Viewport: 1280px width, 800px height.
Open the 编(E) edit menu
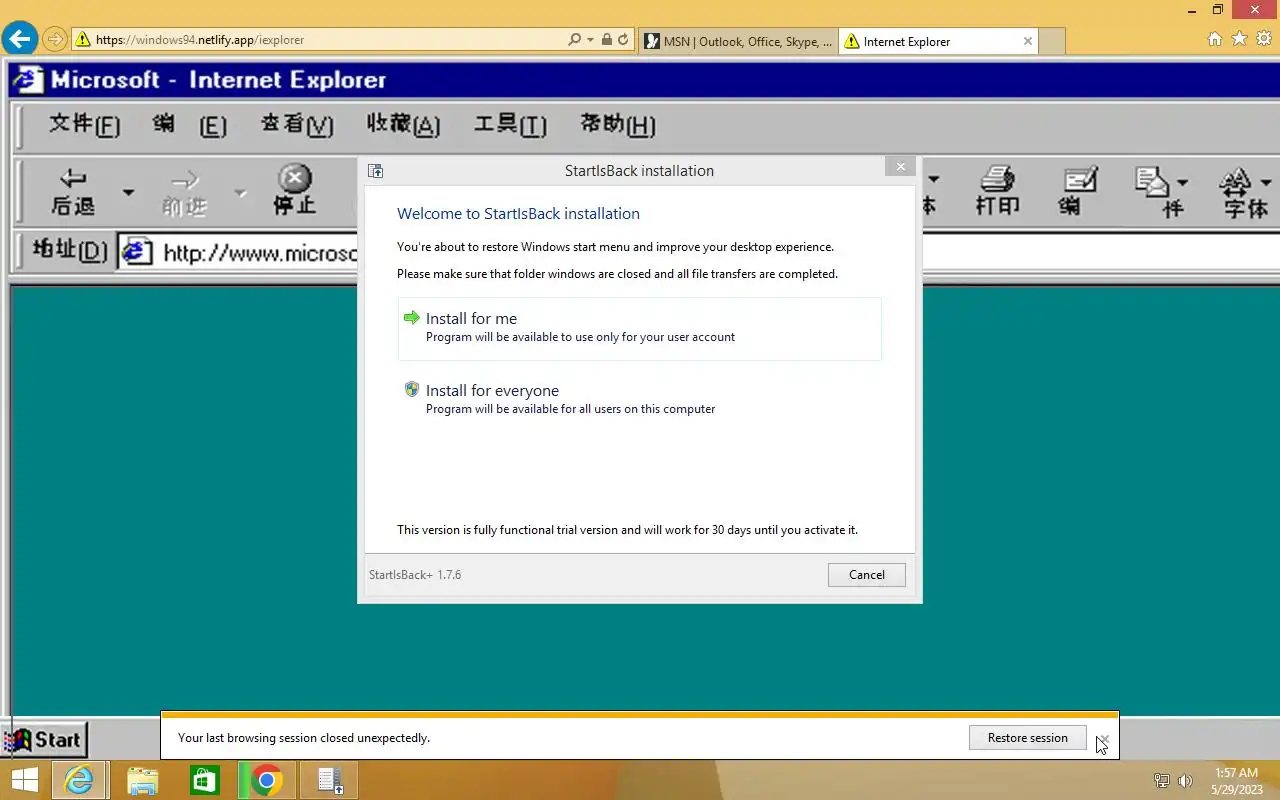click(x=189, y=125)
